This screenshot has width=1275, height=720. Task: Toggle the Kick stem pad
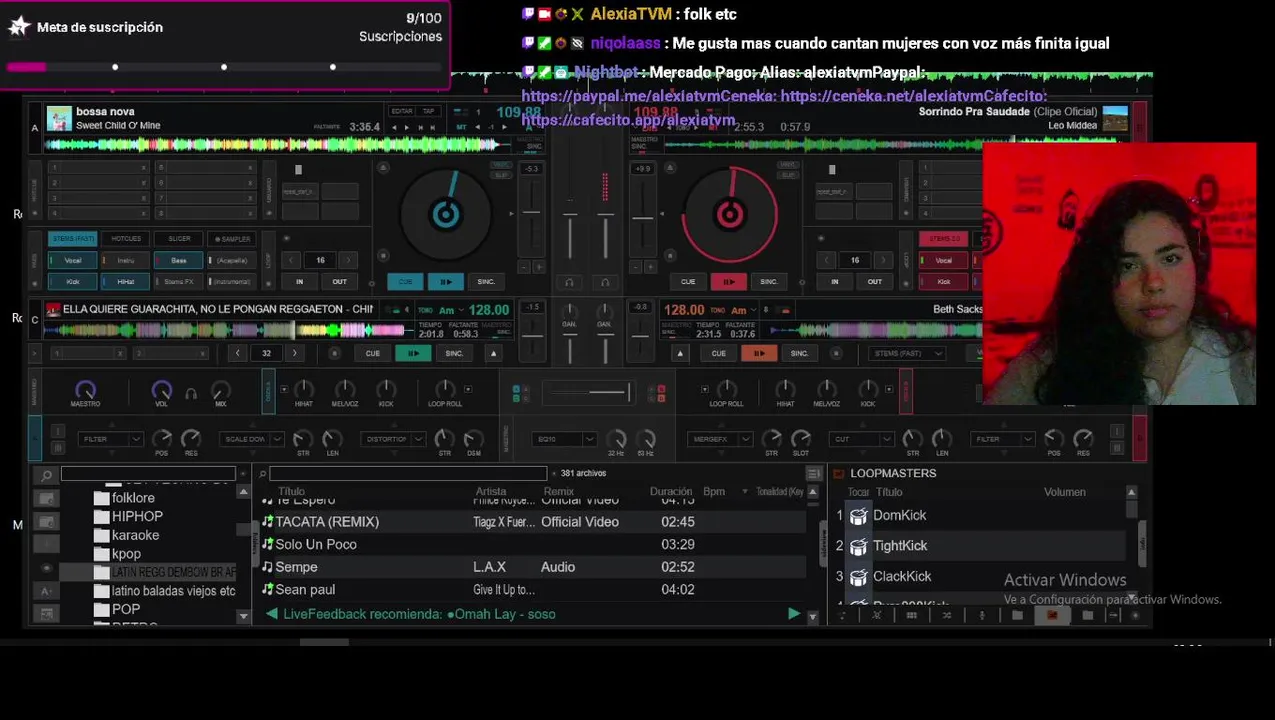(x=73, y=282)
